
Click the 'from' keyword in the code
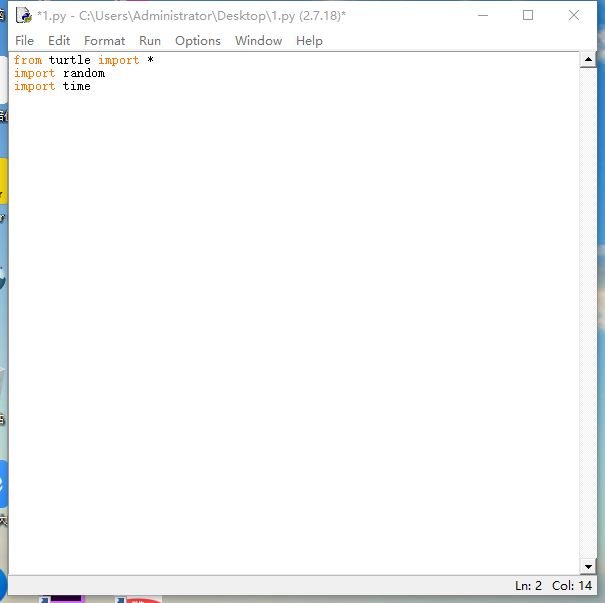[x=28, y=60]
